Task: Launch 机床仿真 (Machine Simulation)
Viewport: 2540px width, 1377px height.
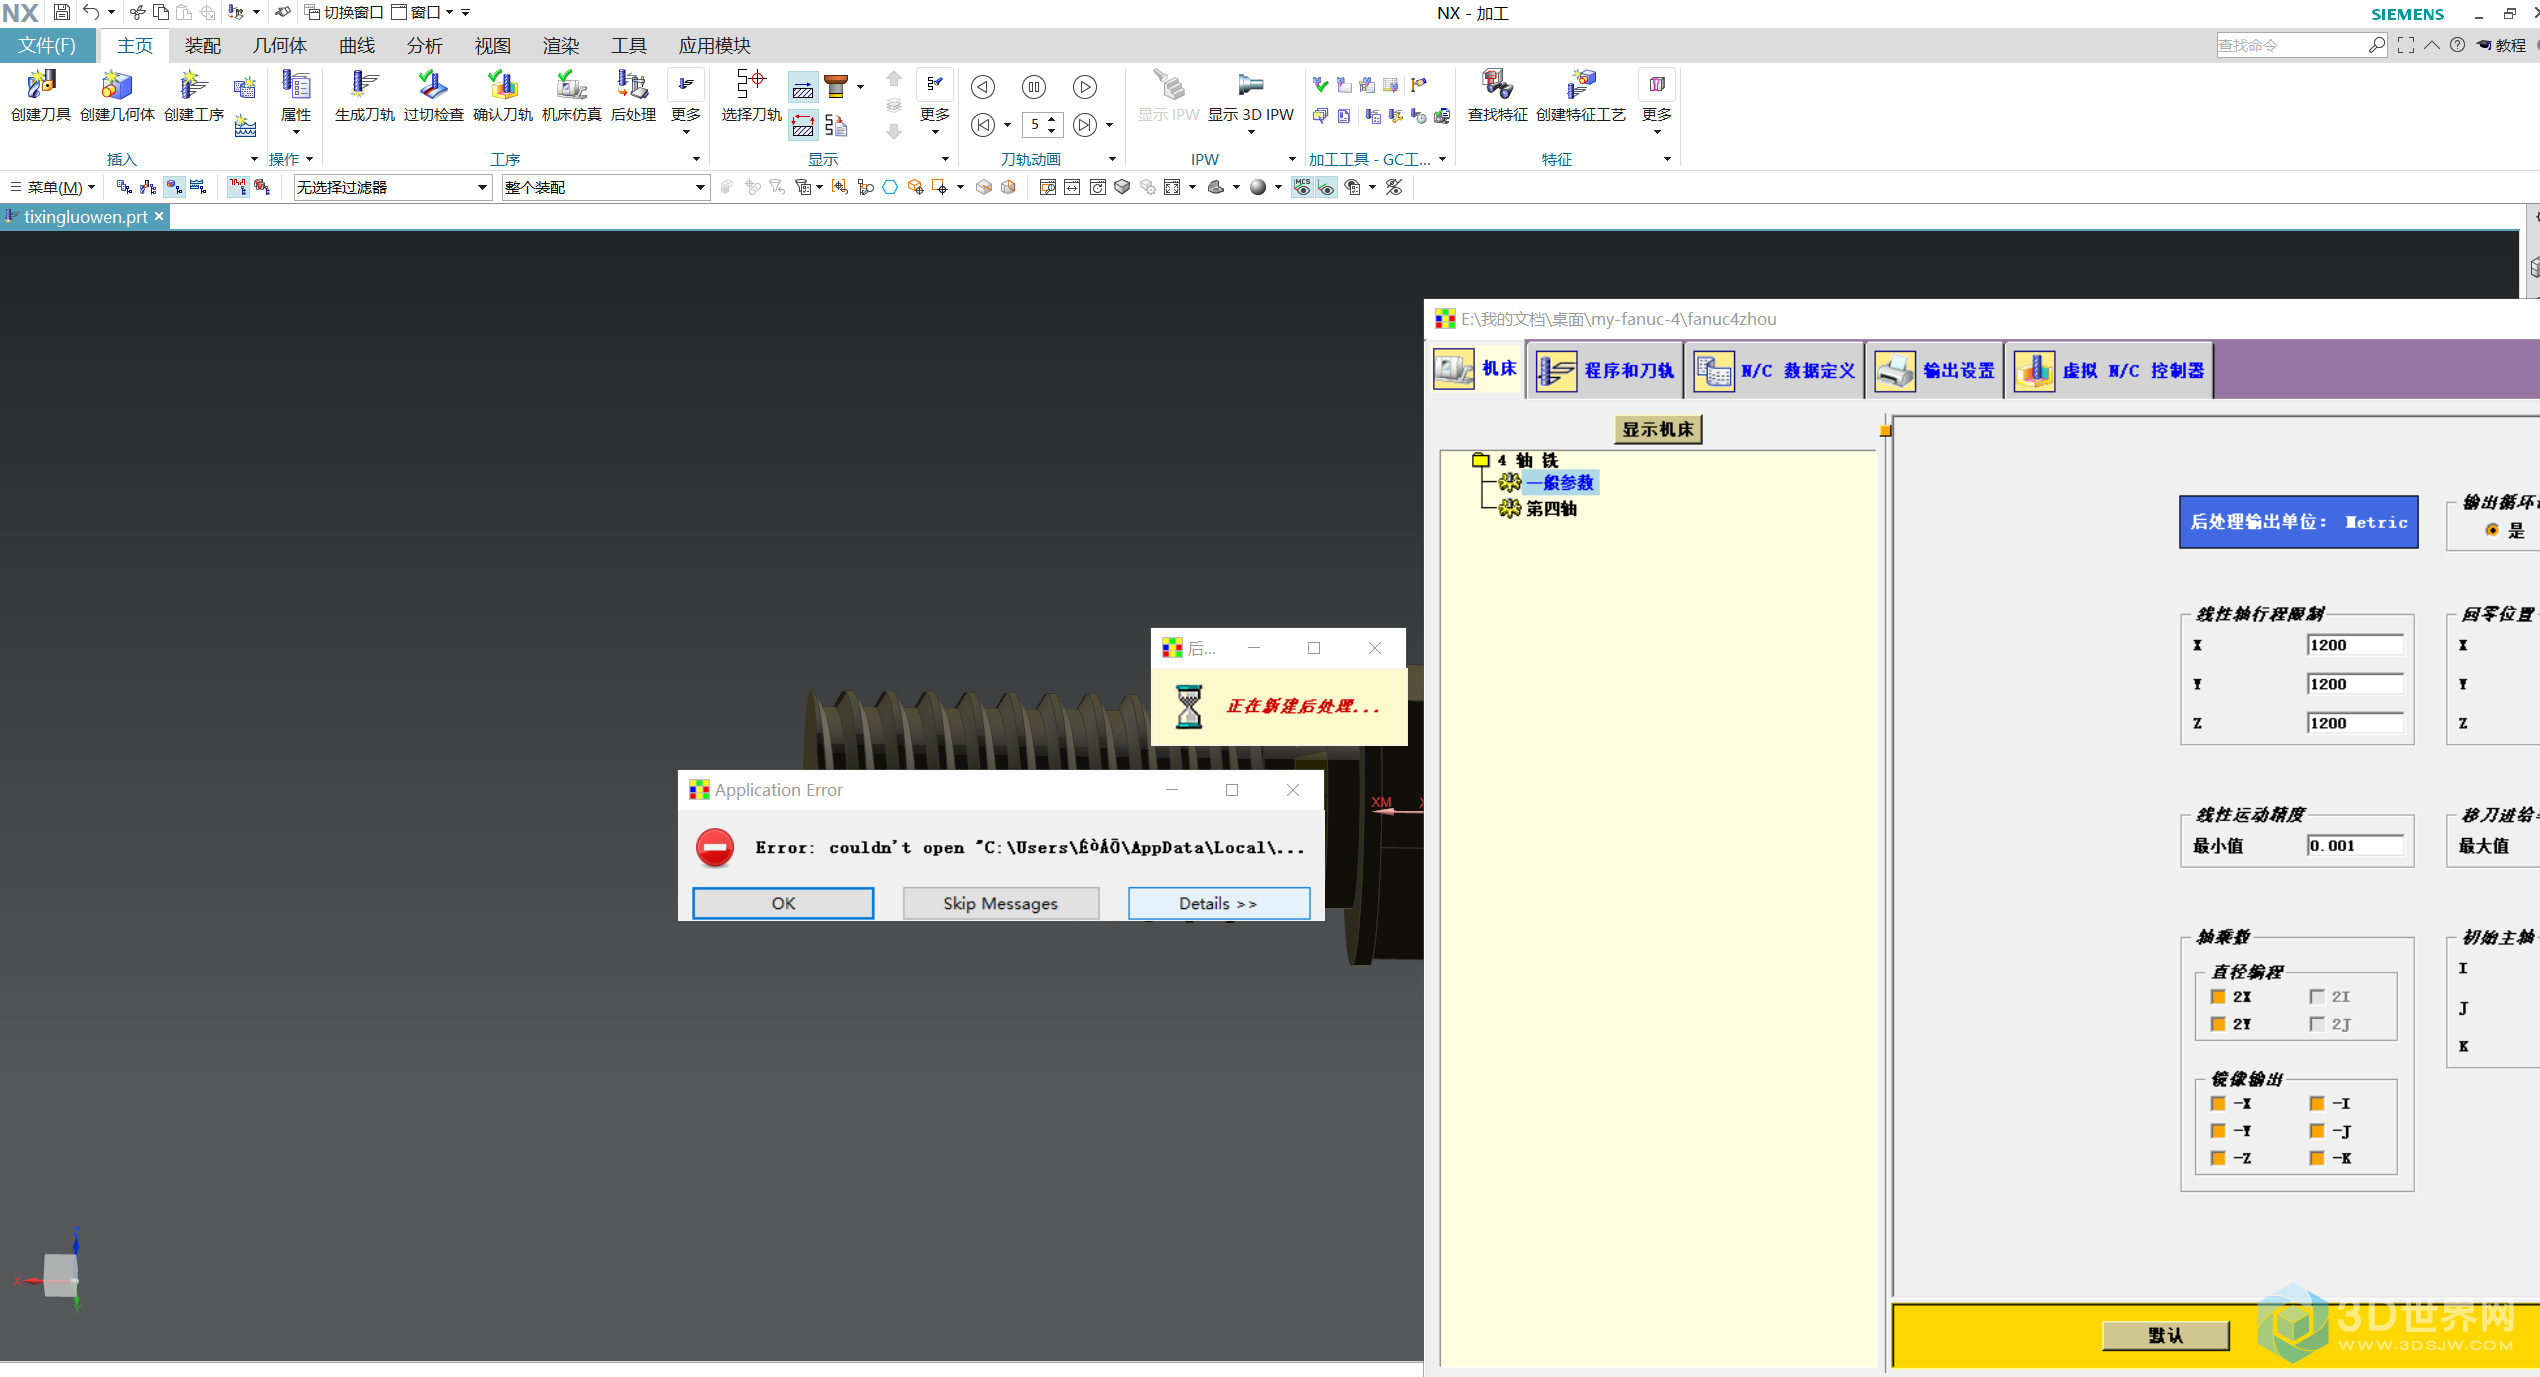Action: (572, 97)
